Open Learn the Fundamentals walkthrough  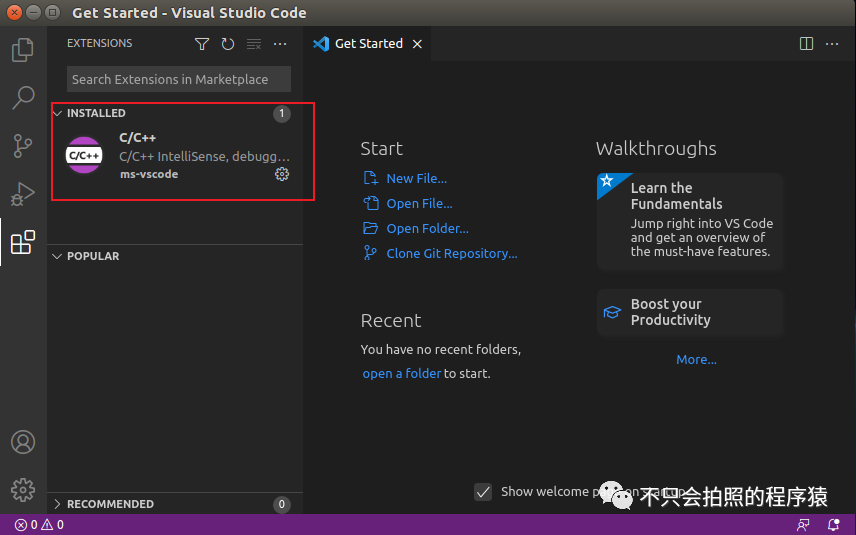point(690,221)
